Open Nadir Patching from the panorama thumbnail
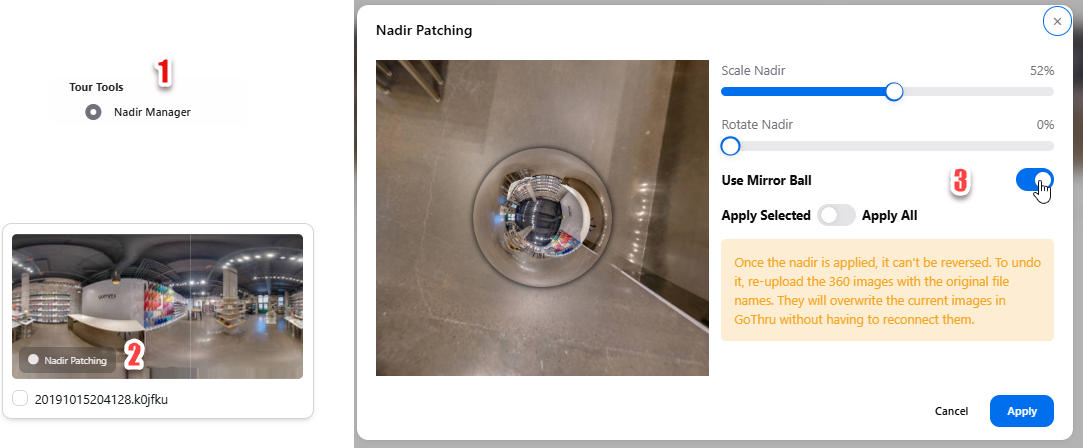The width and height of the screenshot is (1083, 448). click(68, 360)
